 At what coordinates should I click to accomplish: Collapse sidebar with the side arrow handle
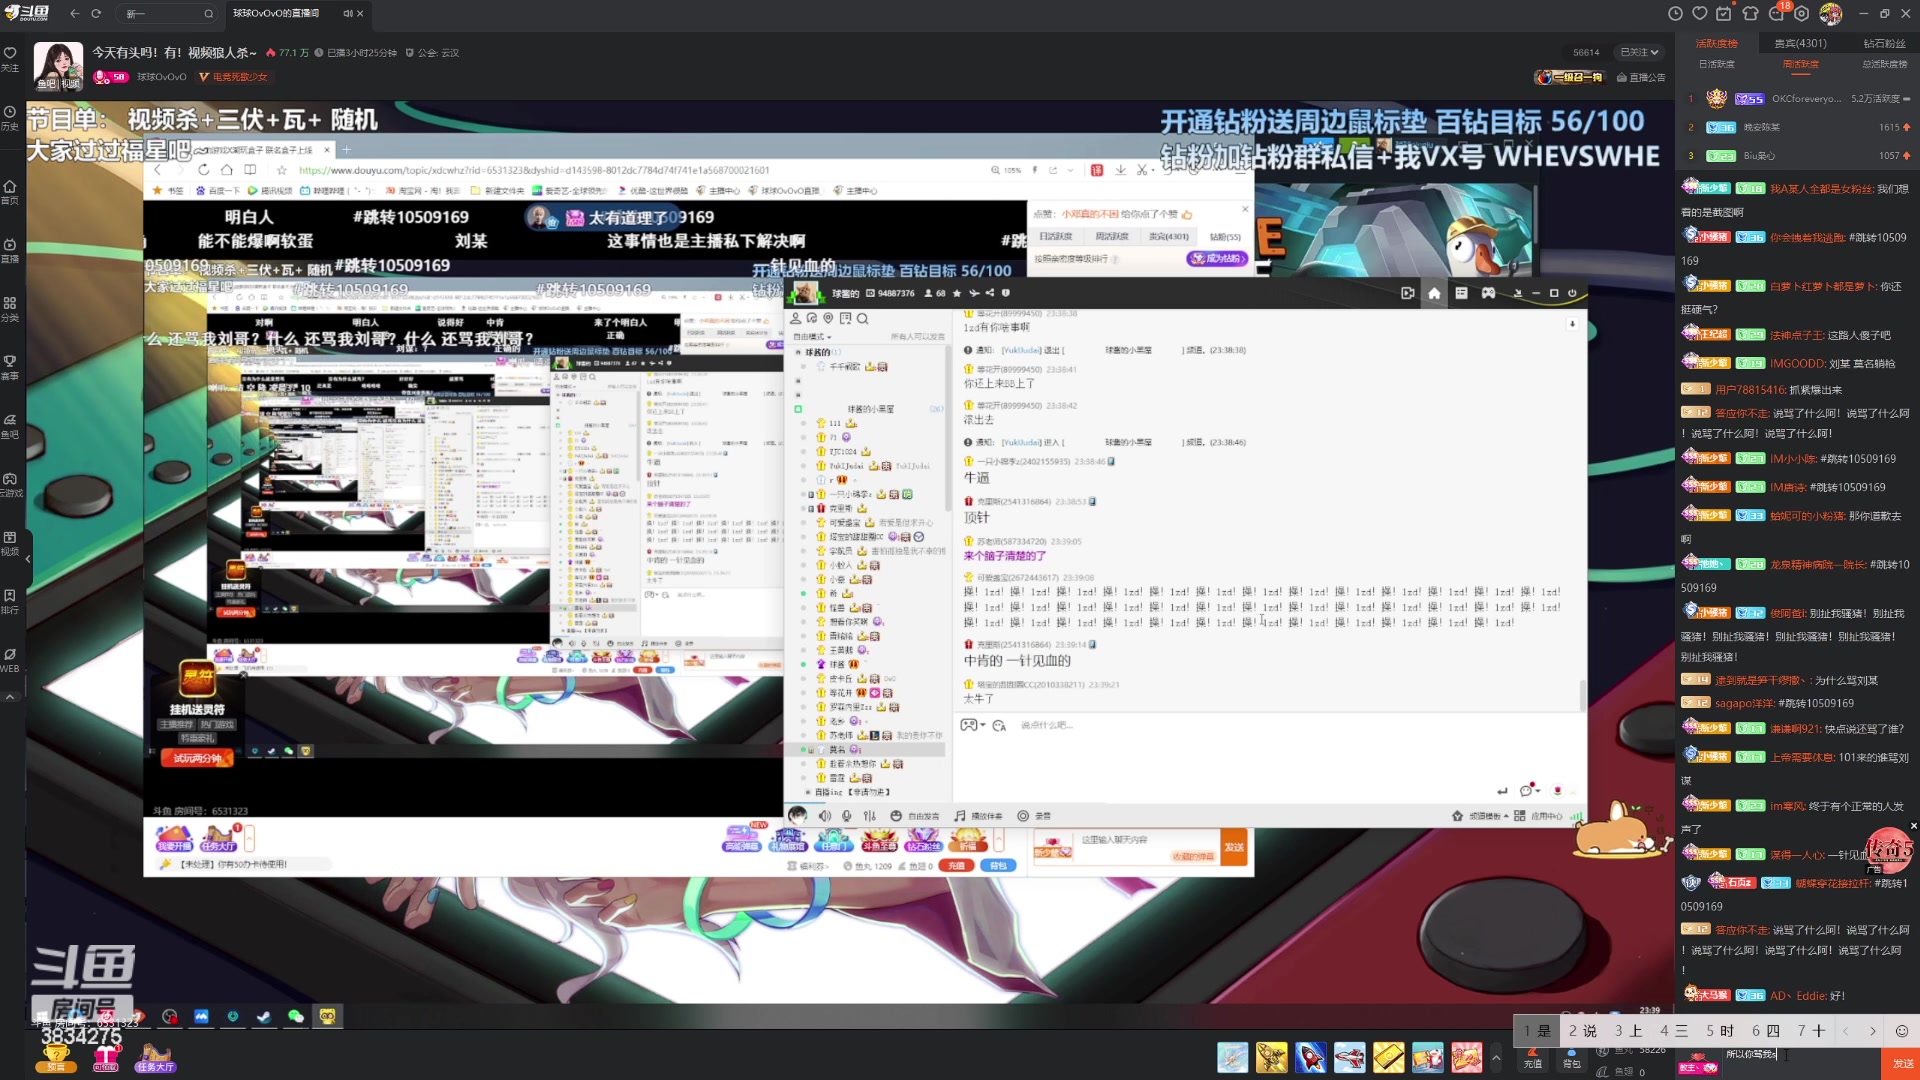28,558
